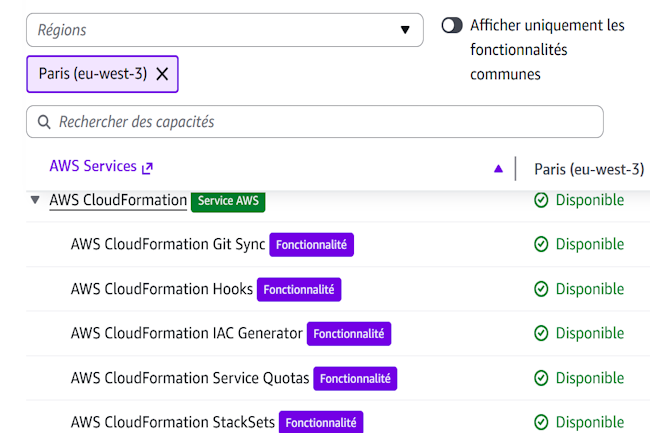Click the Hooks available checkmark icon
Image resolution: width=650 pixels, height=433 pixels.
click(x=541, y=289)
